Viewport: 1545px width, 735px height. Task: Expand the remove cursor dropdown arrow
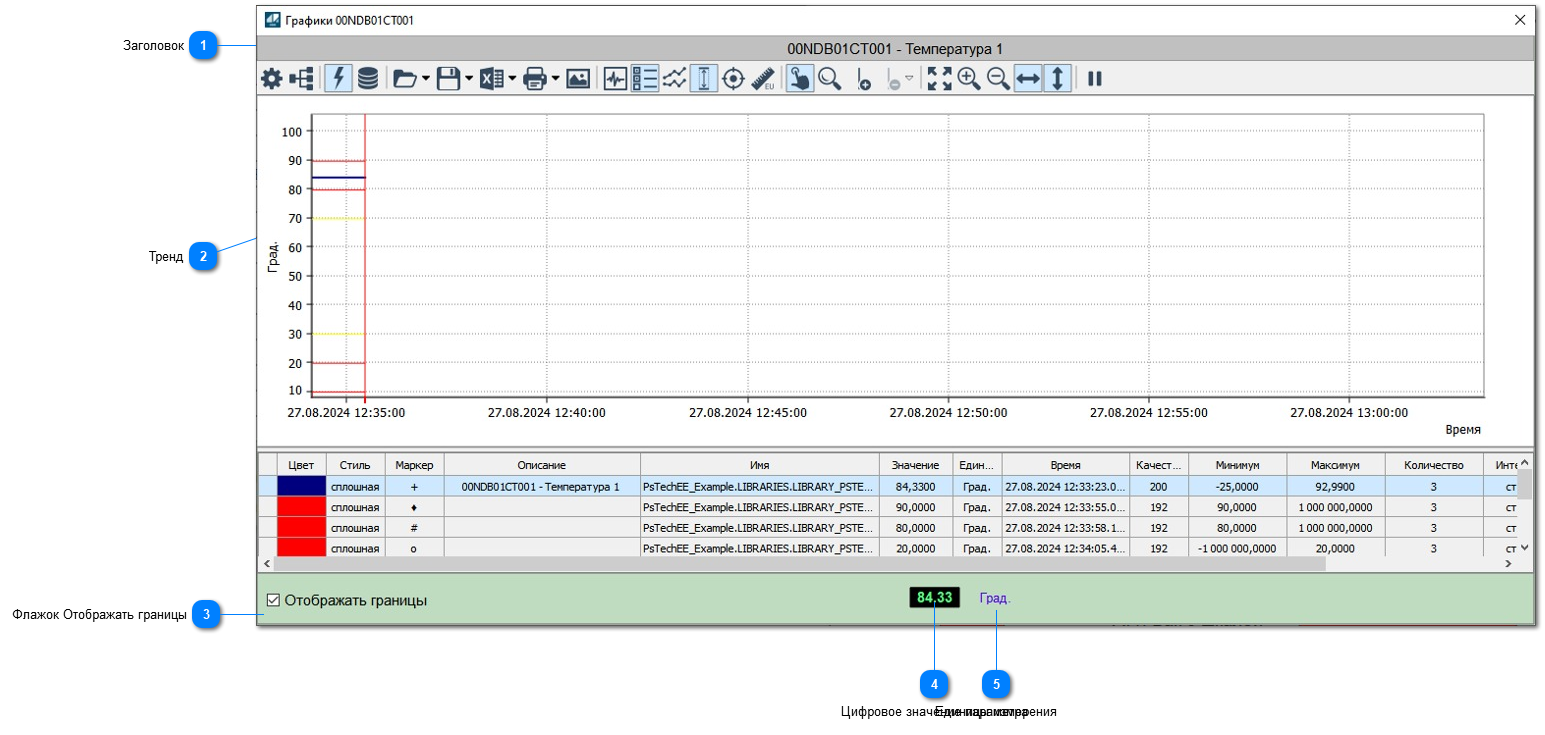pos(909,79)
